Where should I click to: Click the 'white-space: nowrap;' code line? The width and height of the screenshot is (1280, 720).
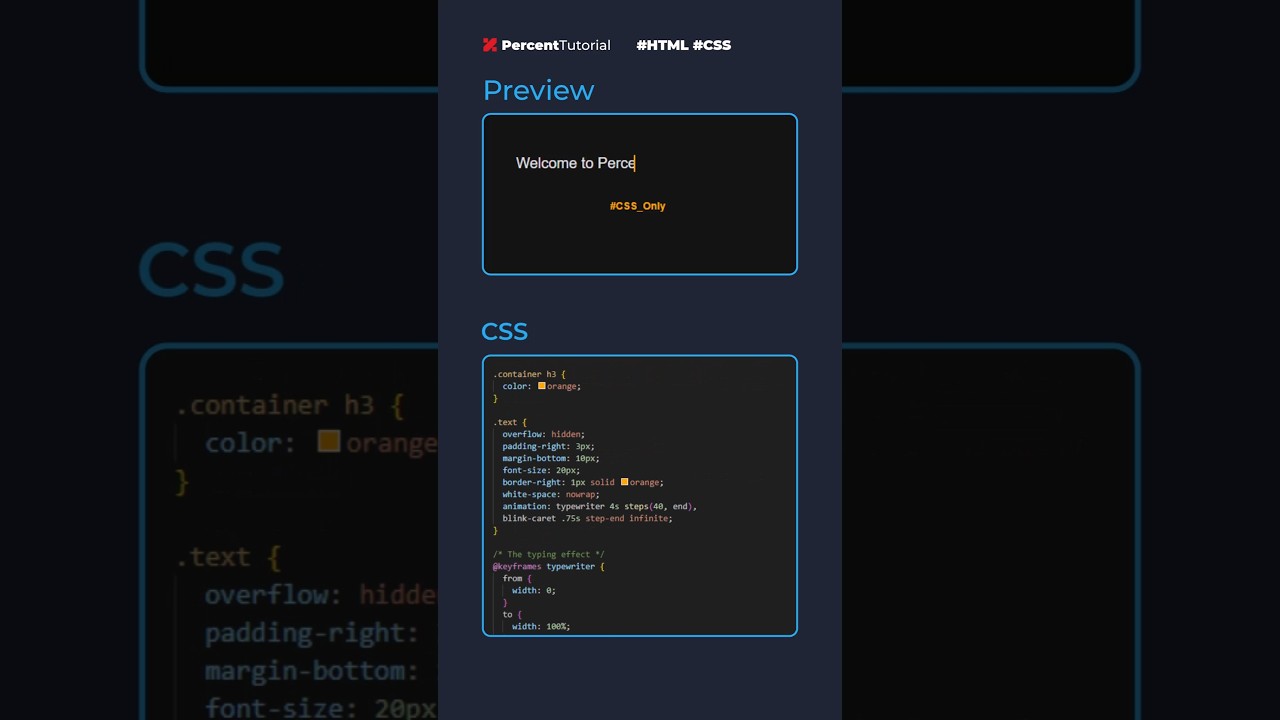[551, 494]
